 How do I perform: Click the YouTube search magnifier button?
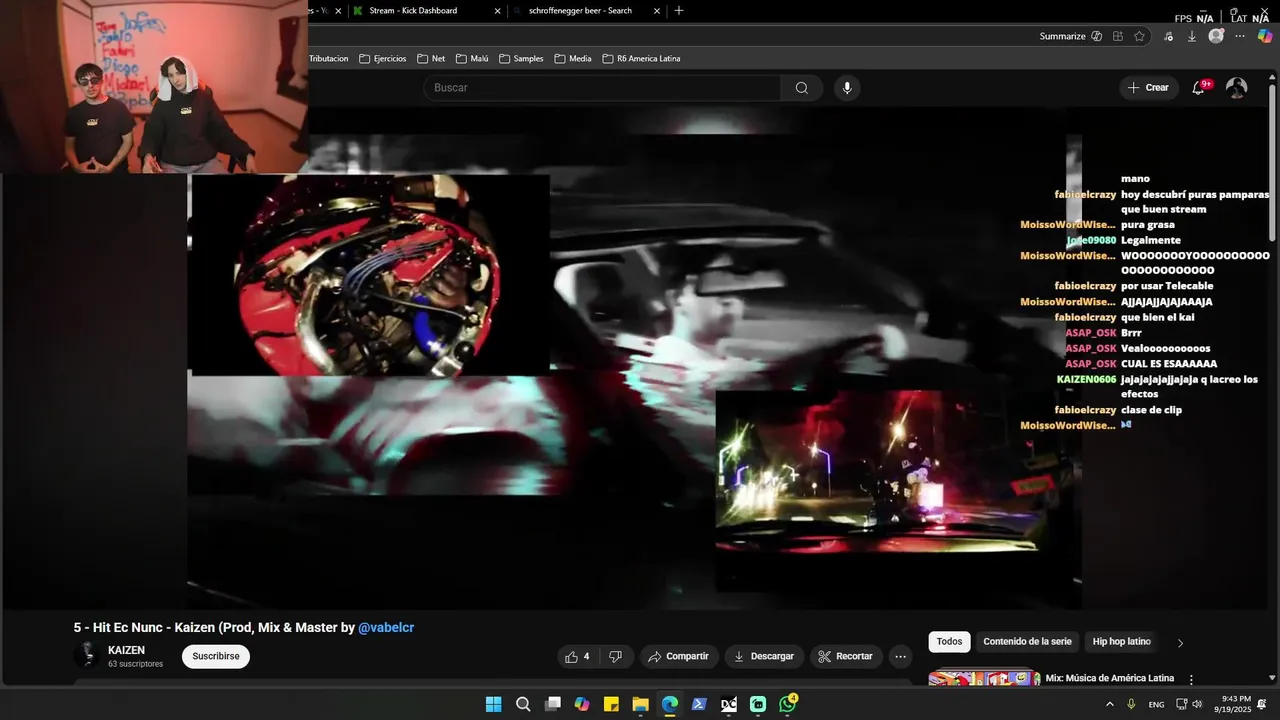(801, 88)
